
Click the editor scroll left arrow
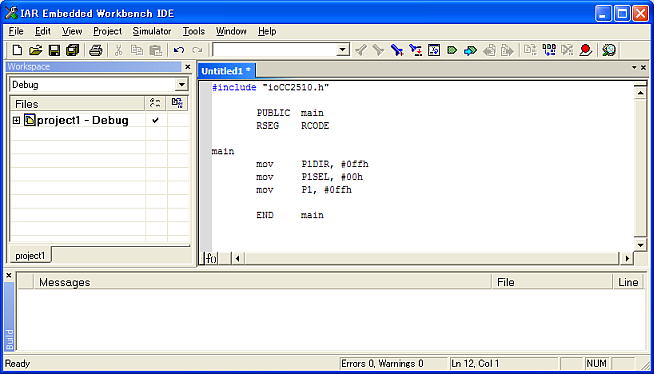(237, 259)
